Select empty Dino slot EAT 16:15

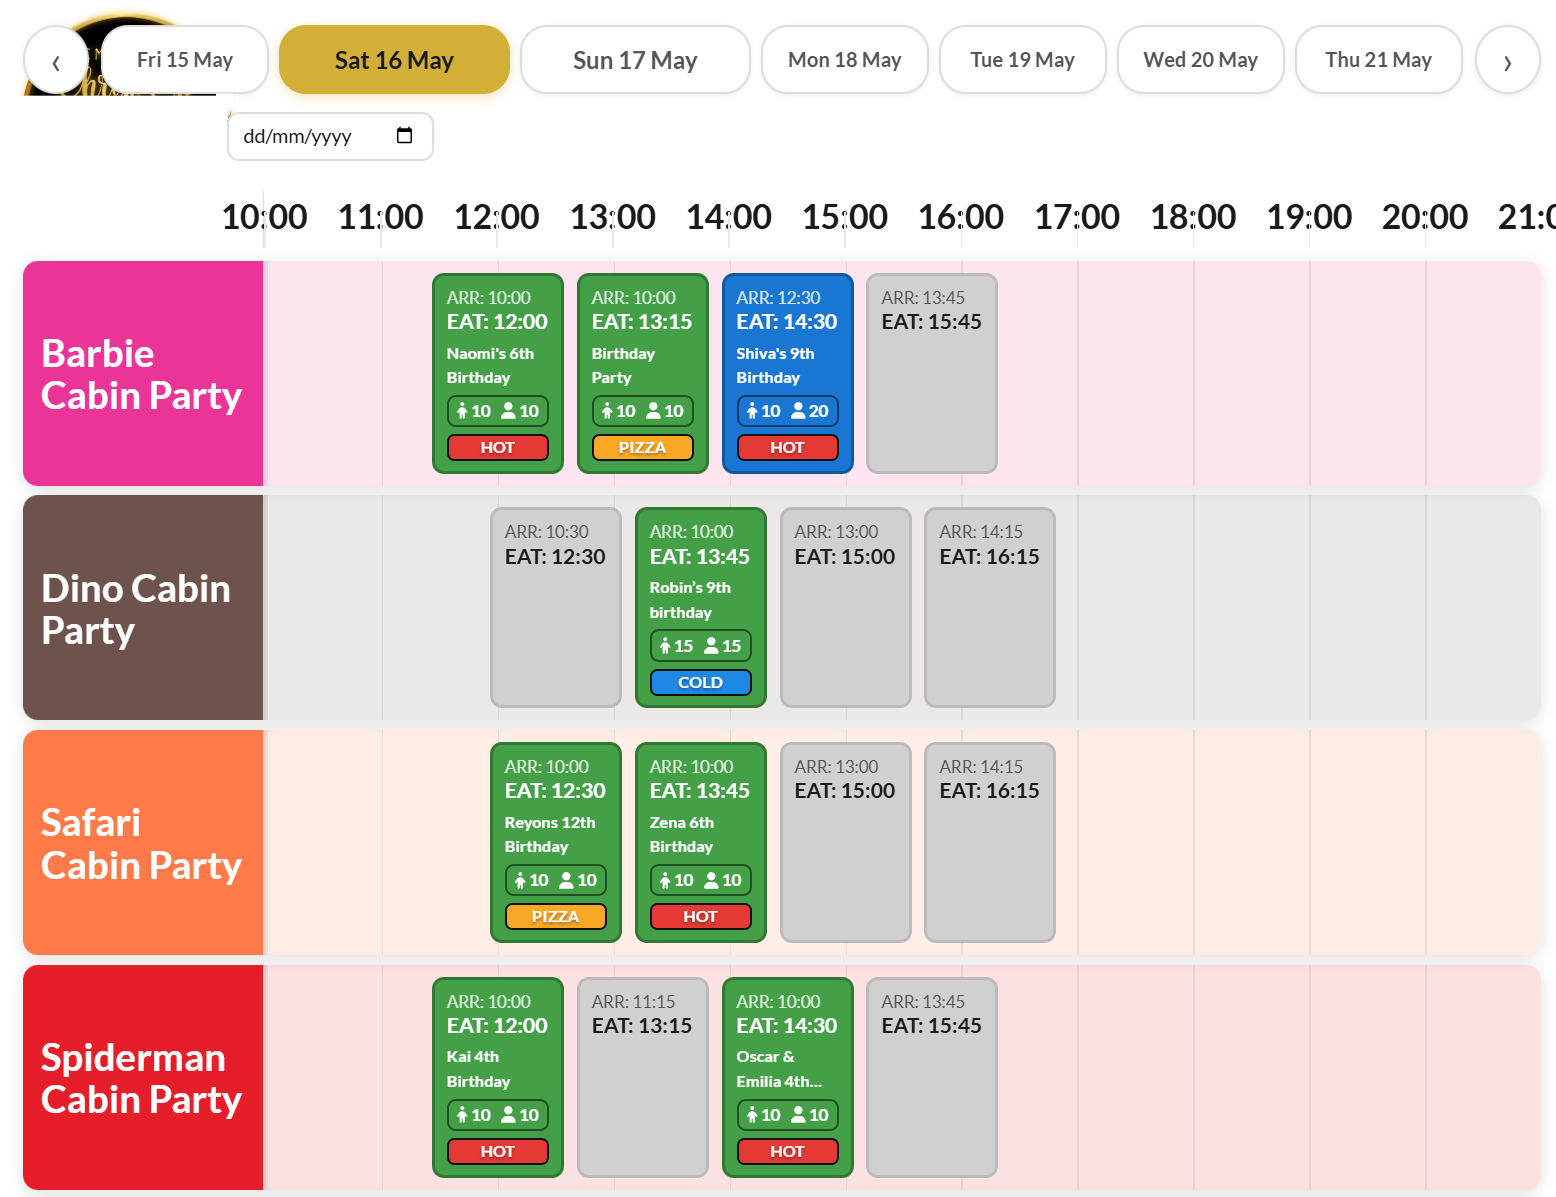point(990,607)
